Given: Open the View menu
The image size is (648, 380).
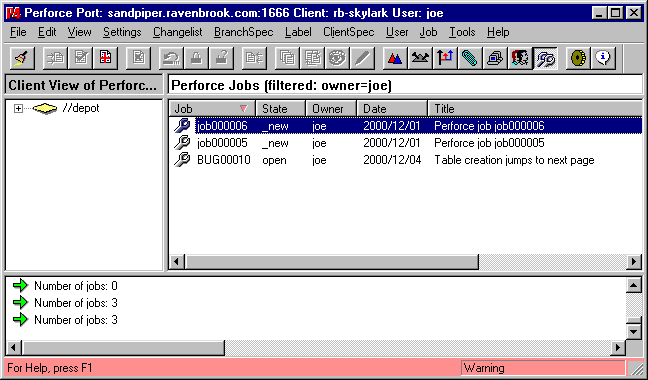Looking at the screenshot, I should (x=79, y=32).
